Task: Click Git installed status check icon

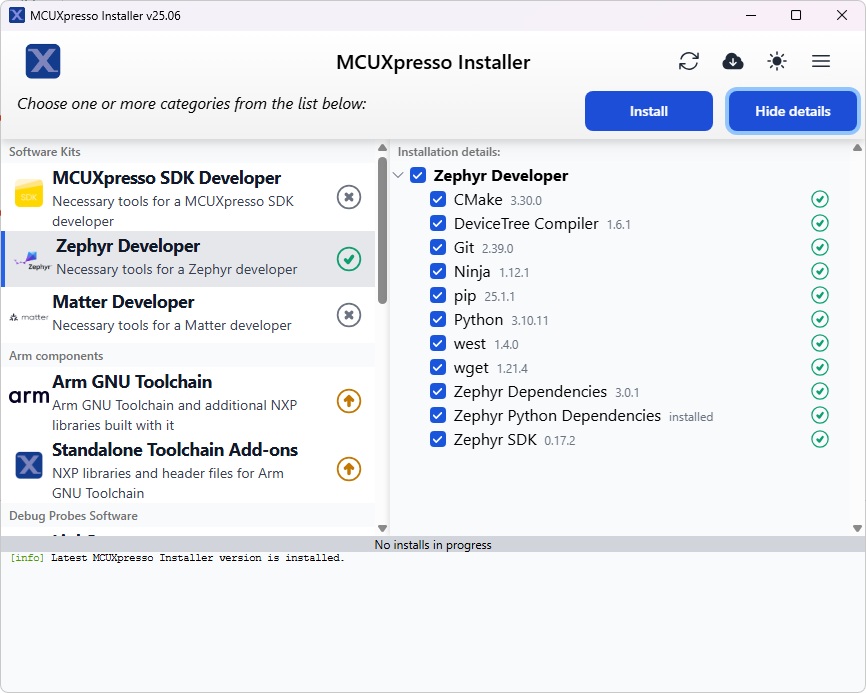Action: pyautogui.click(x=820, y=247)
